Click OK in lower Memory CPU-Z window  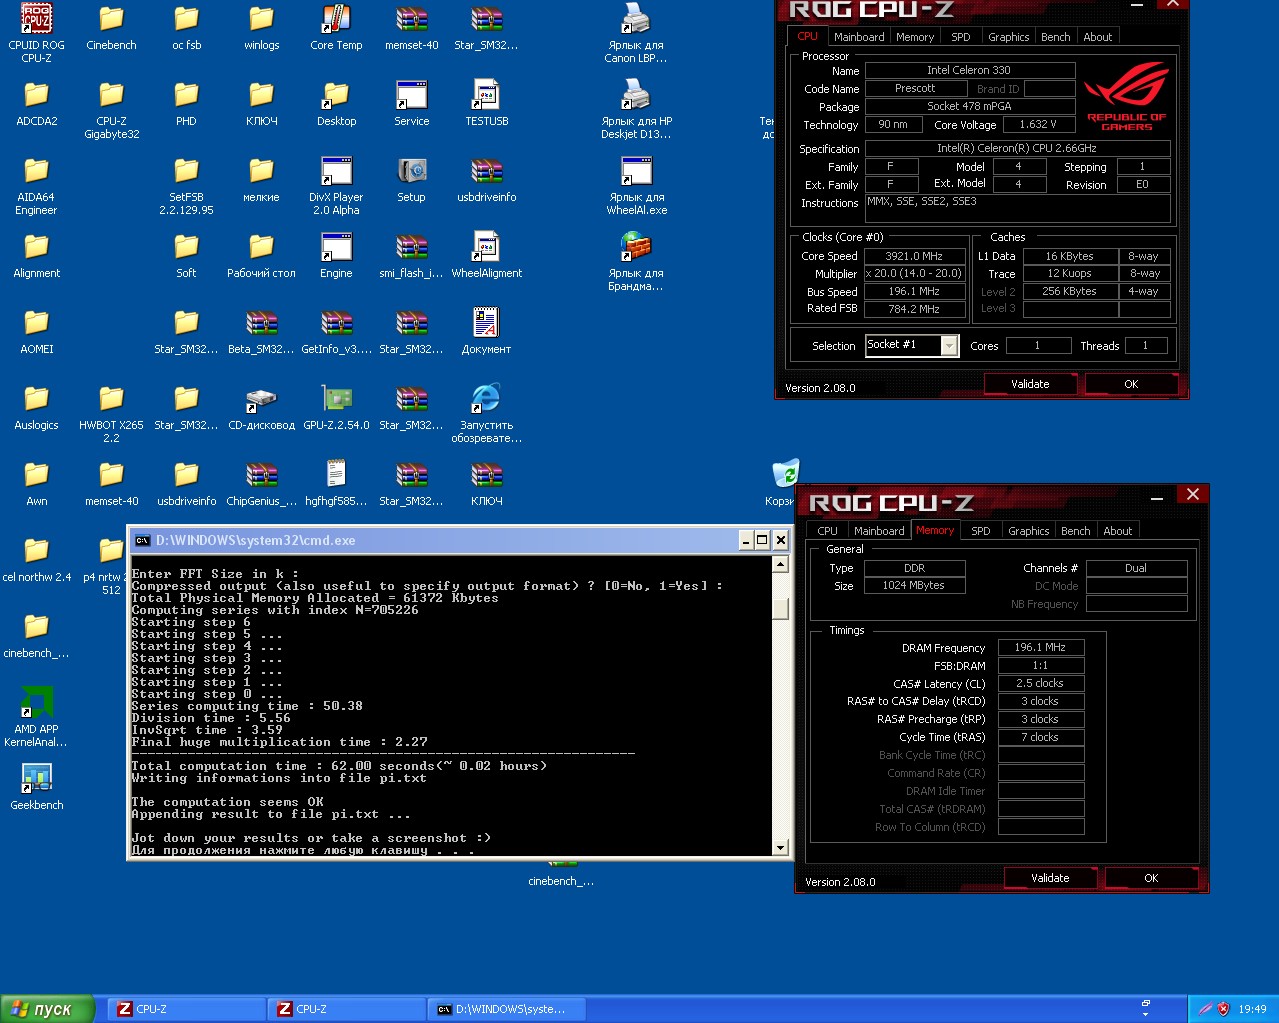pos(1151,878)
